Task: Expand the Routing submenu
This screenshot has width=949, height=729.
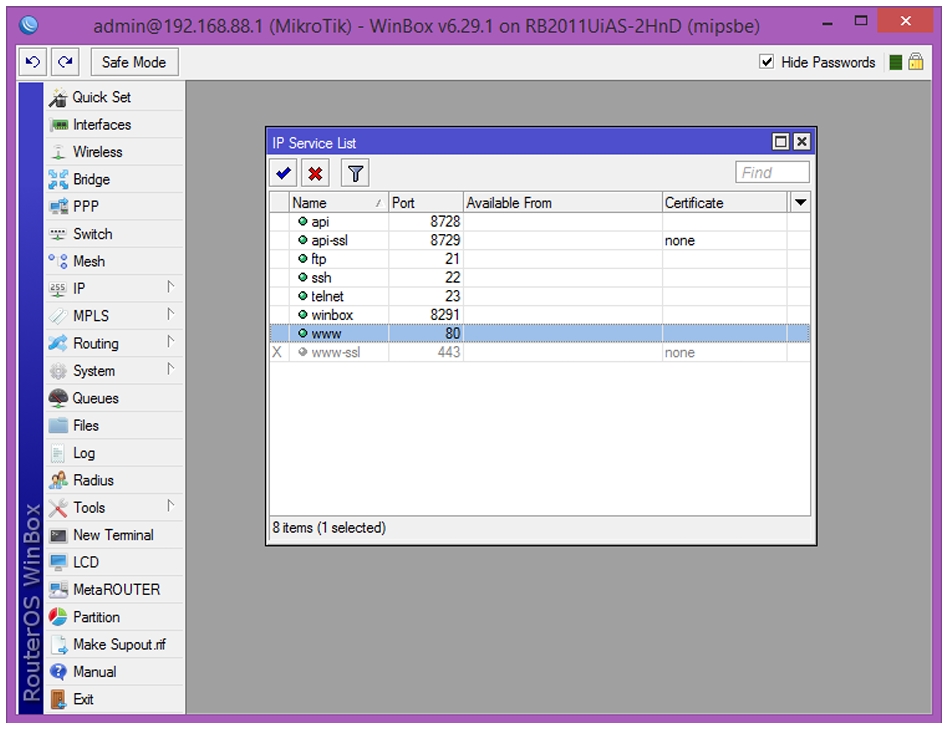Action: 114,343
